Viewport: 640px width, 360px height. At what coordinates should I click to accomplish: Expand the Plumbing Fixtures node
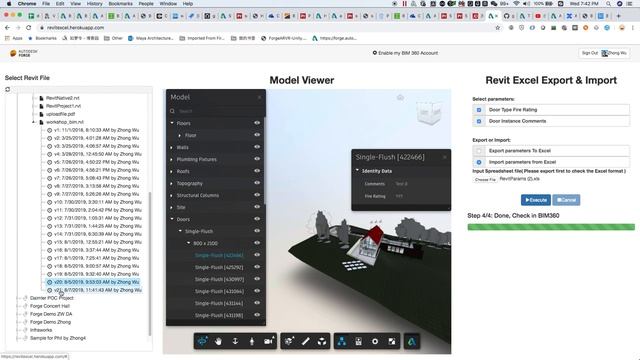(172, 159)
